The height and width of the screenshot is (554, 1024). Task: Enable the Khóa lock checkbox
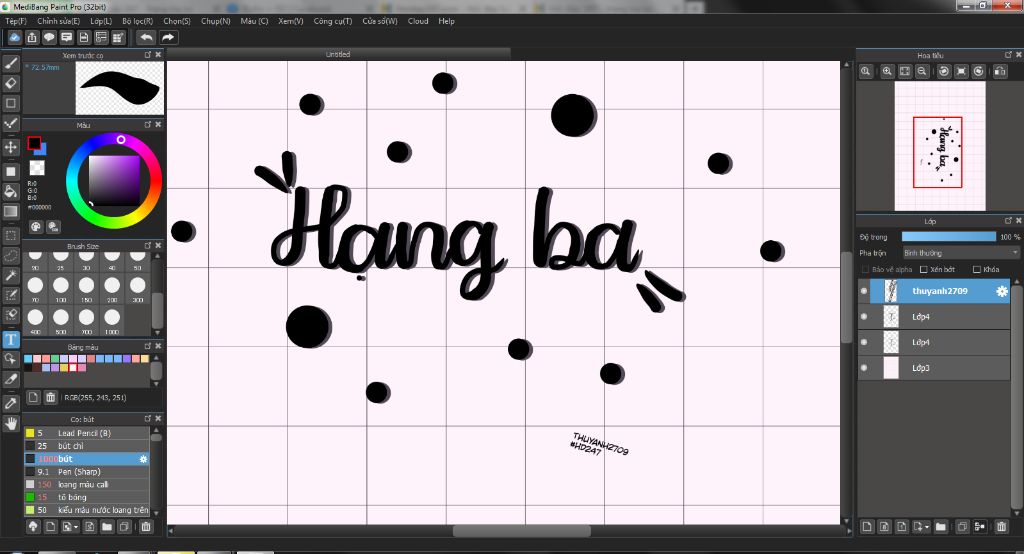coord(977,269)
